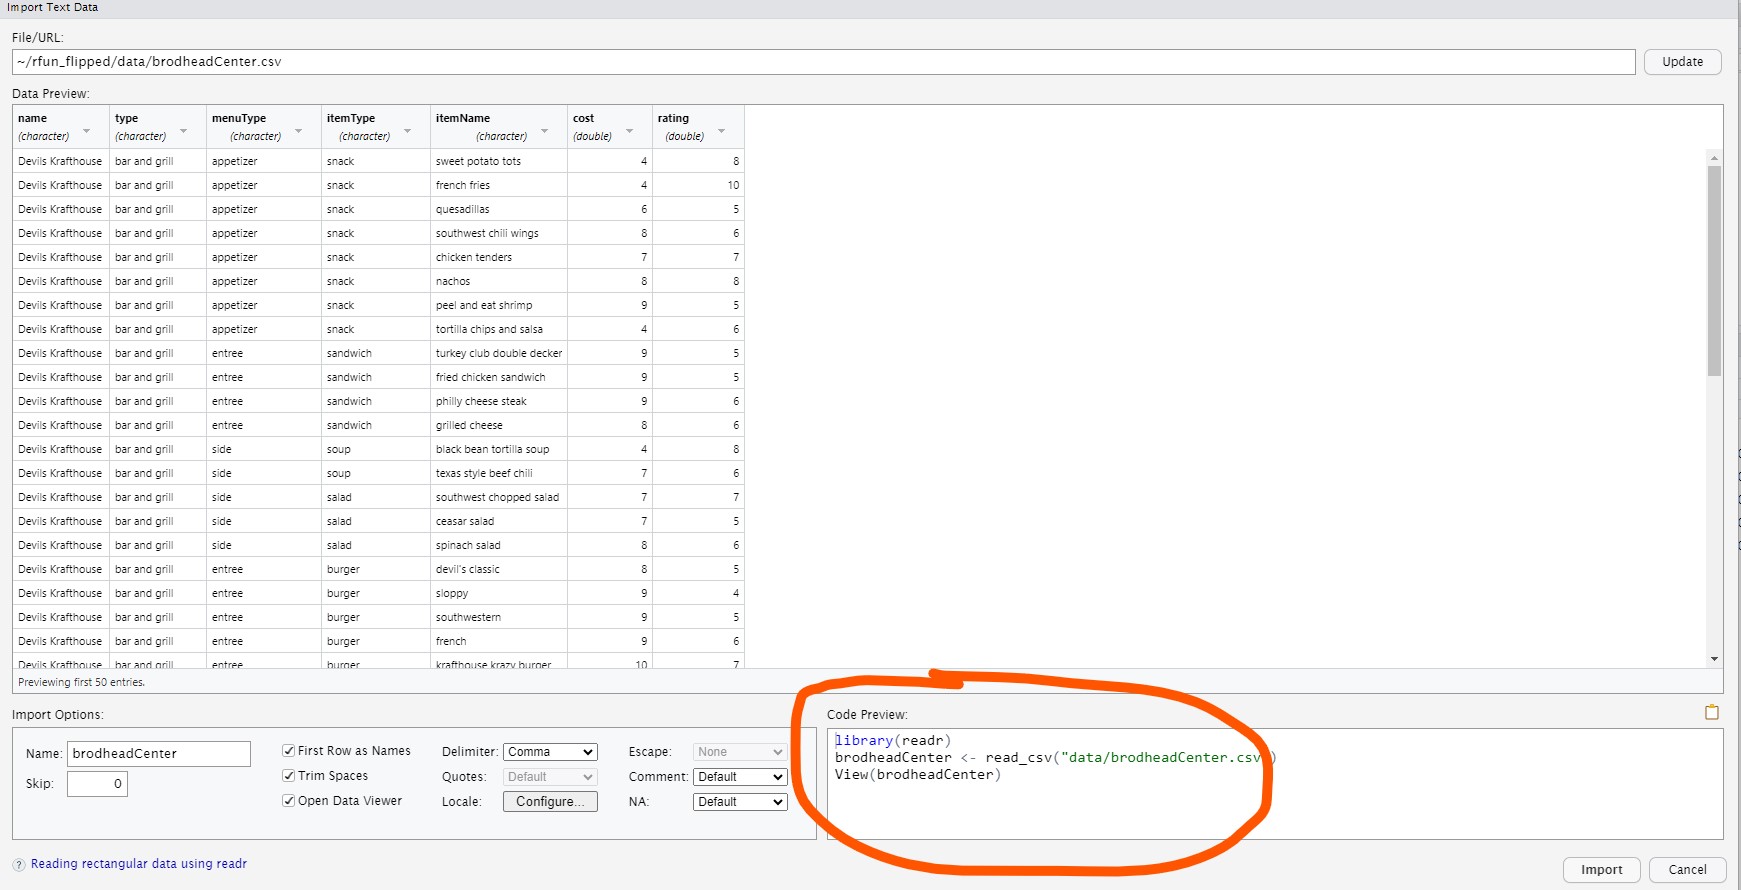
Task: Click the data preview vertical scrollbar thumb
Action: pyautogui.click(x=1714, y=270)
